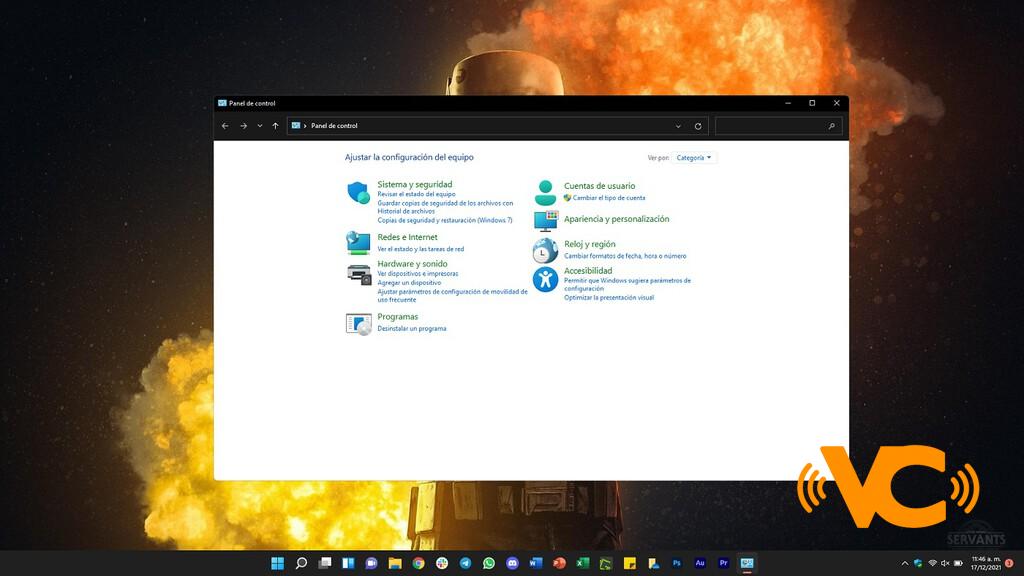
Task: Click Optimizar la presentación visual link
Action: [x=608, y=298]
